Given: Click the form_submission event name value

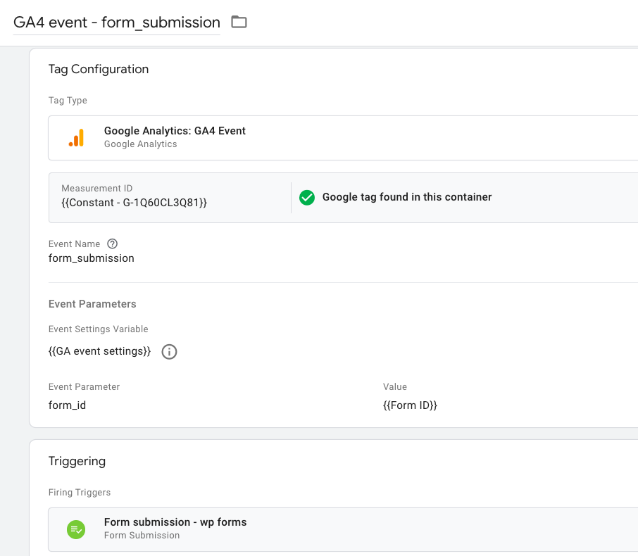Looking at the screenshot, I should [91, 258].
